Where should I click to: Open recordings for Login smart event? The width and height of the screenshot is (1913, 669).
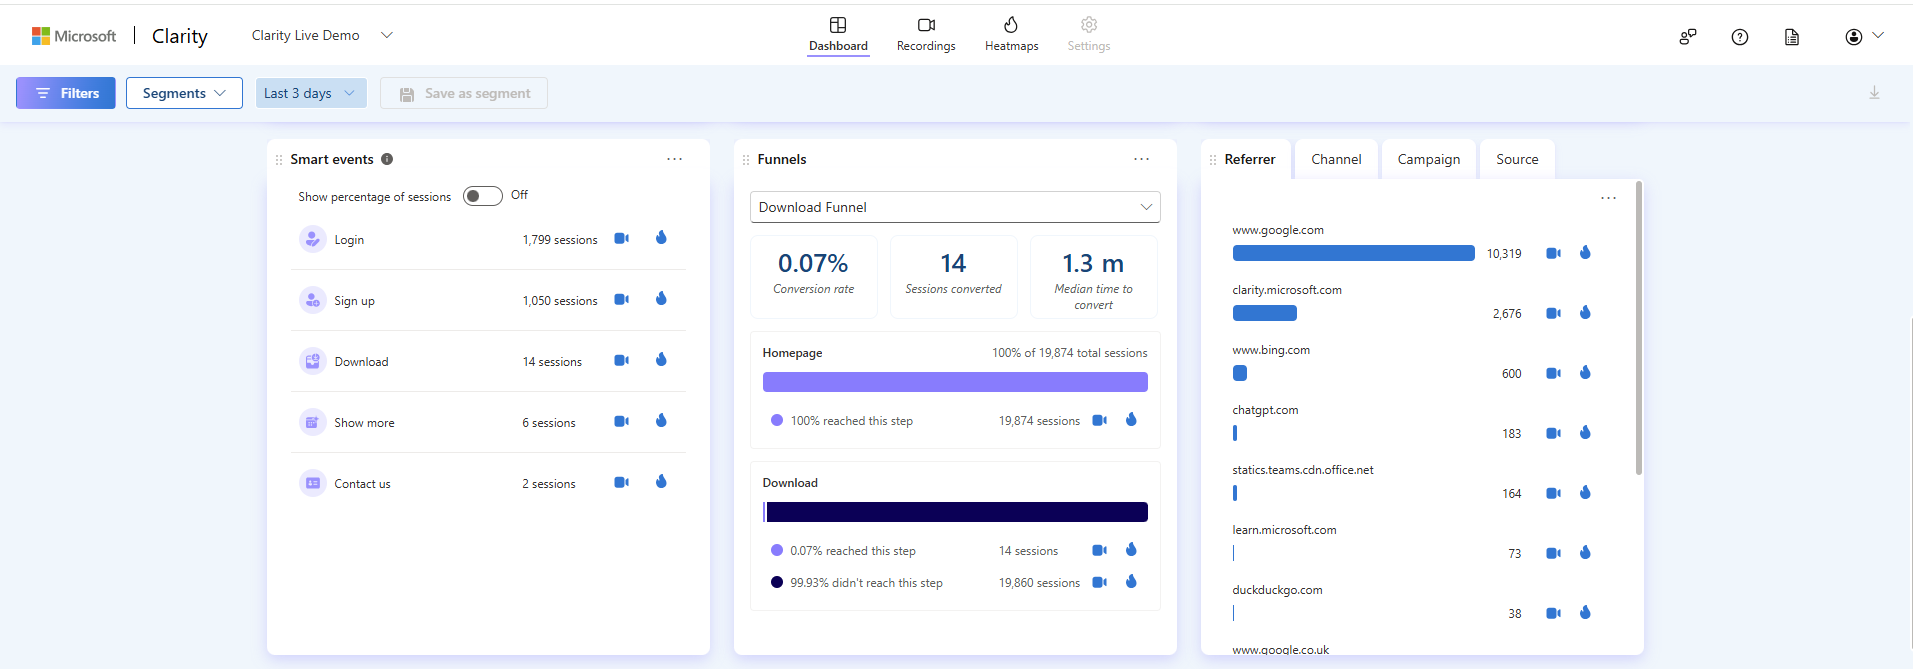[621, 239]
